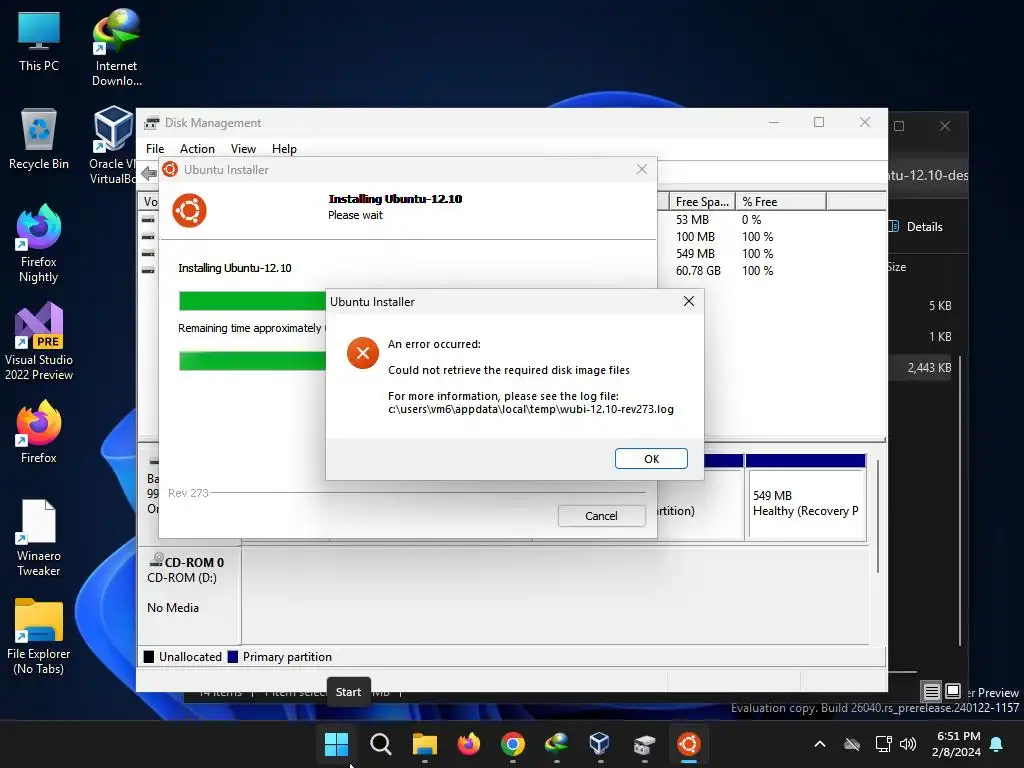Click the Windows Start button
Viewport: 1024px width, 768px height.
click(336, 744)
